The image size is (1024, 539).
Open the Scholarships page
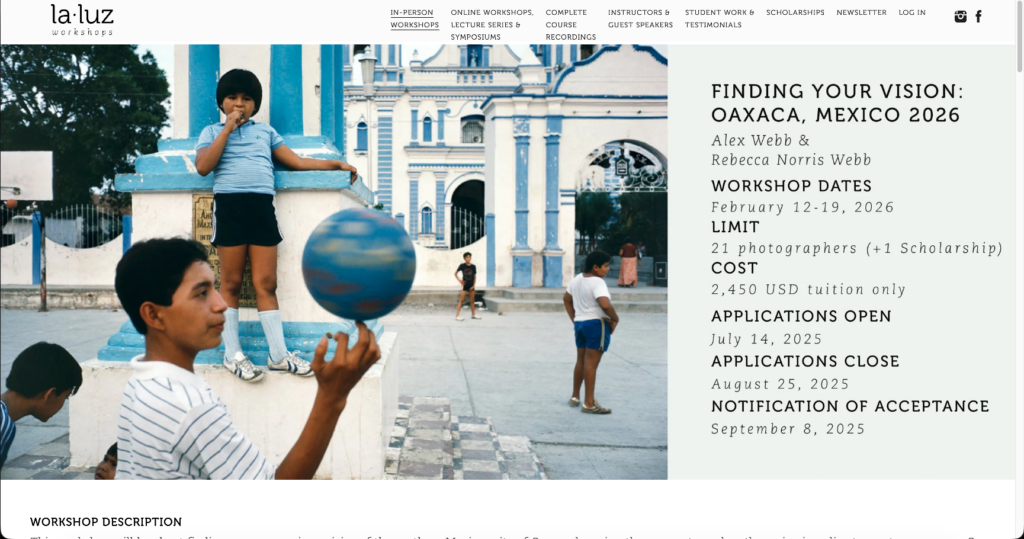795,12
